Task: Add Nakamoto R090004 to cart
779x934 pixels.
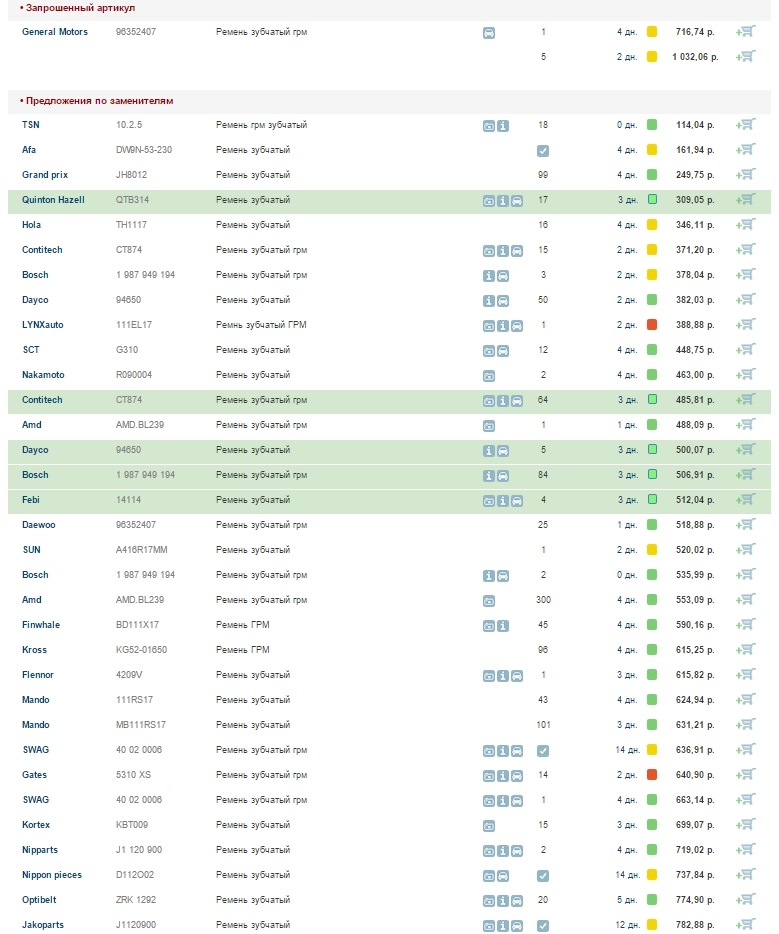Action: (x=746, y=375)
